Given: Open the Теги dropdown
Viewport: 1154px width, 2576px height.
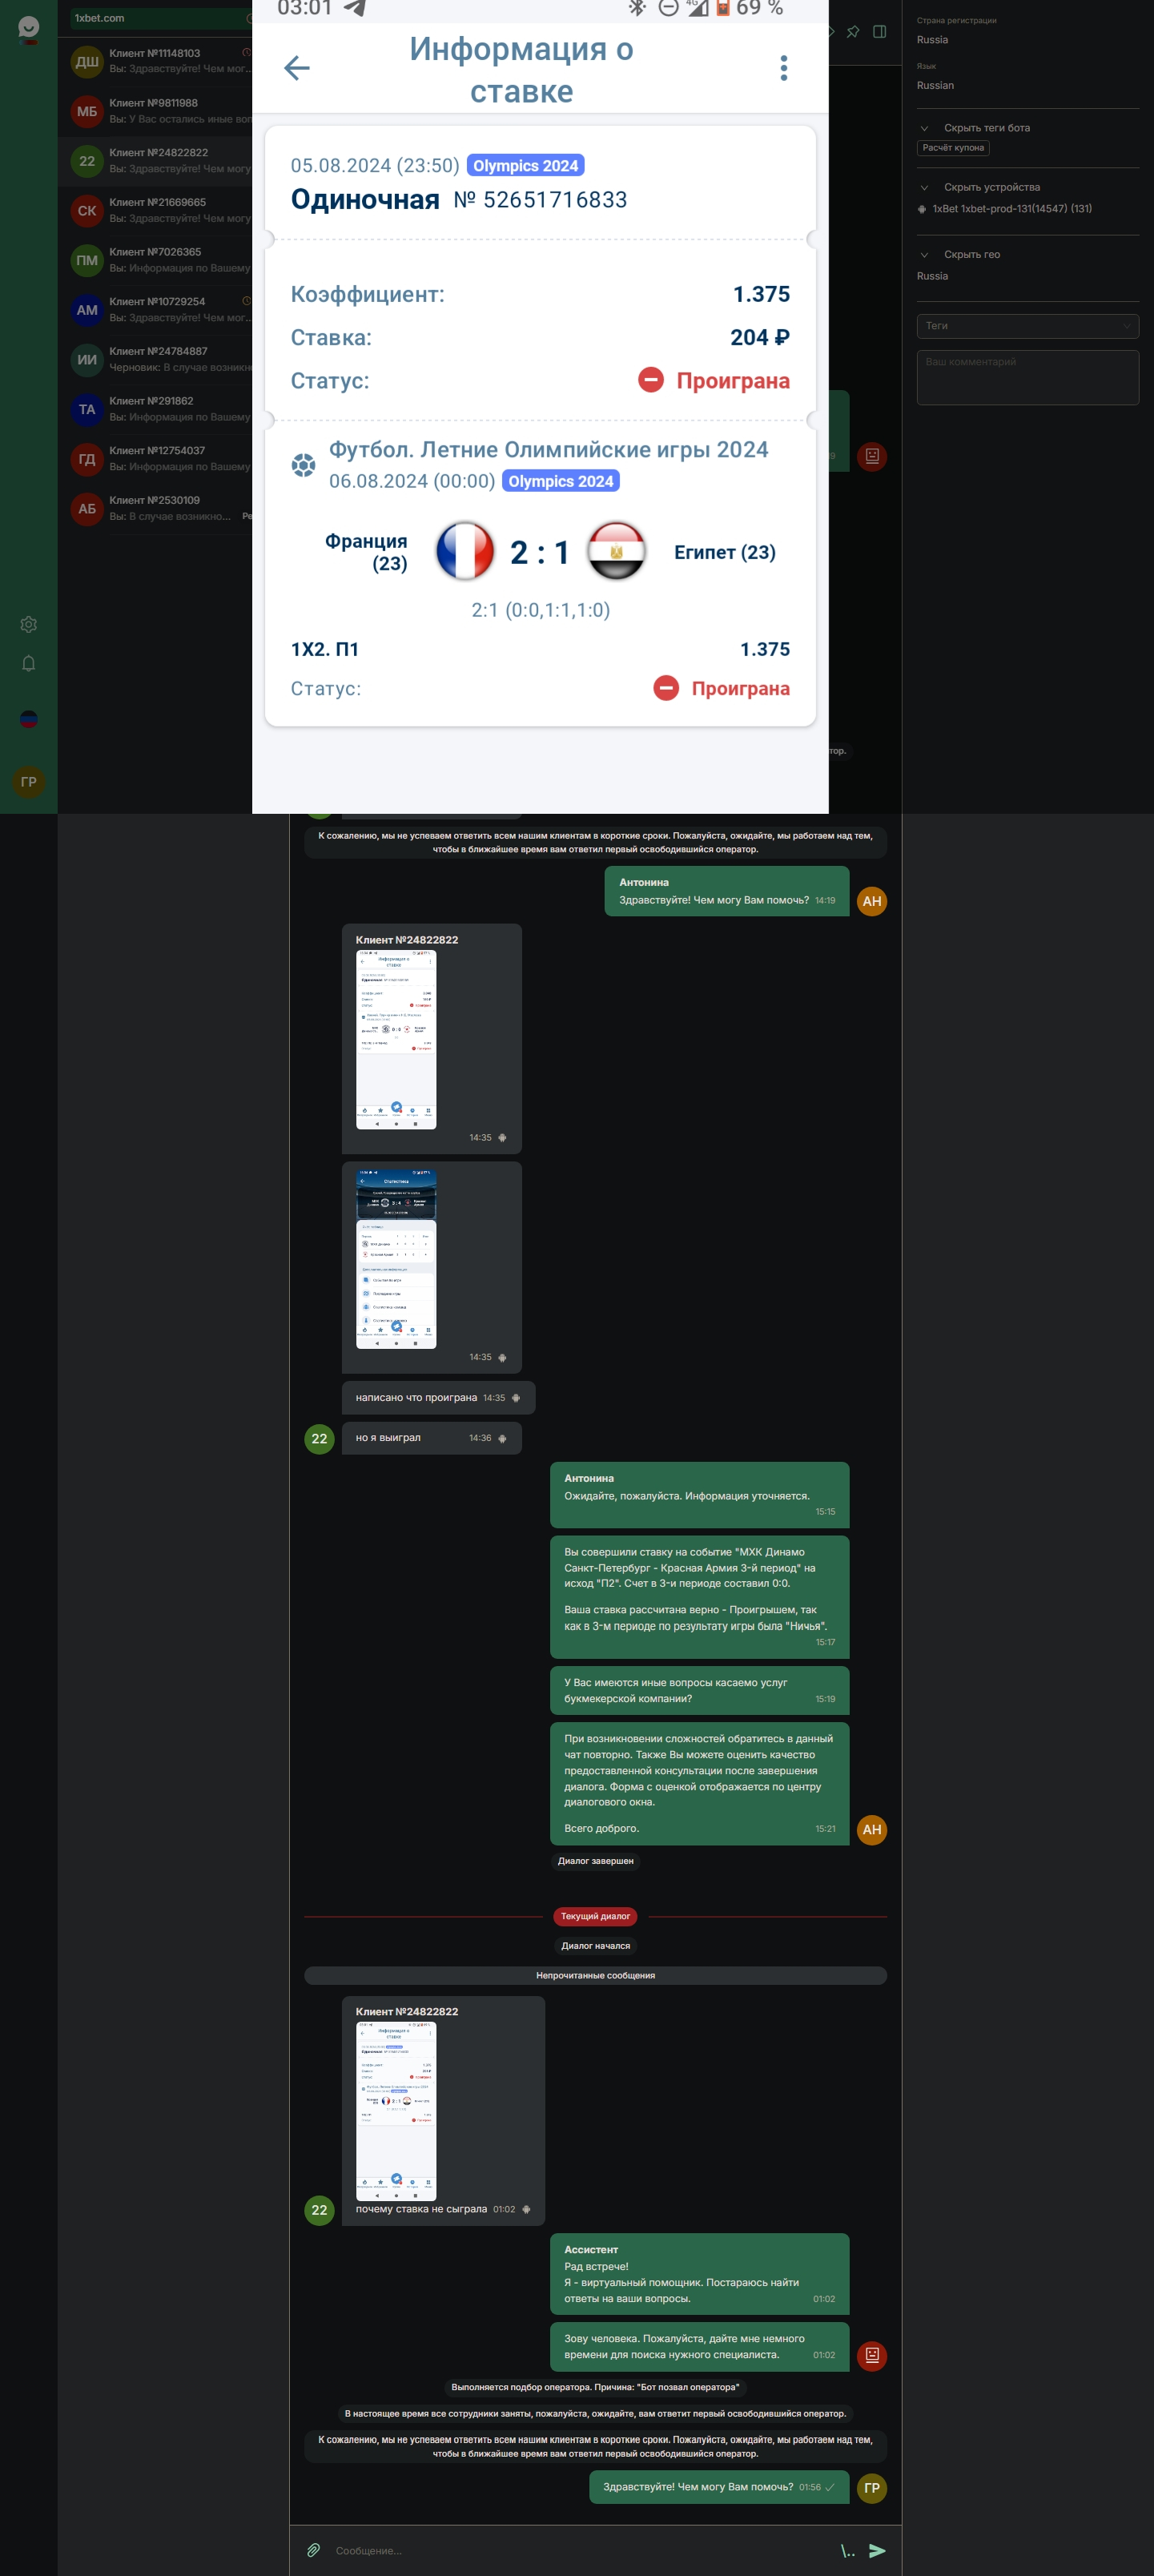Looking at the screenshot, I should point(1027,325).
